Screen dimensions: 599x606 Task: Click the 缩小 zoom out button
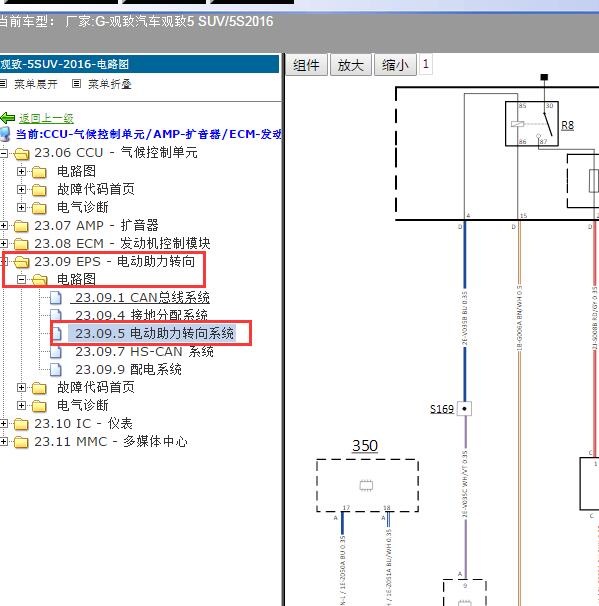[x=395, y=65]
